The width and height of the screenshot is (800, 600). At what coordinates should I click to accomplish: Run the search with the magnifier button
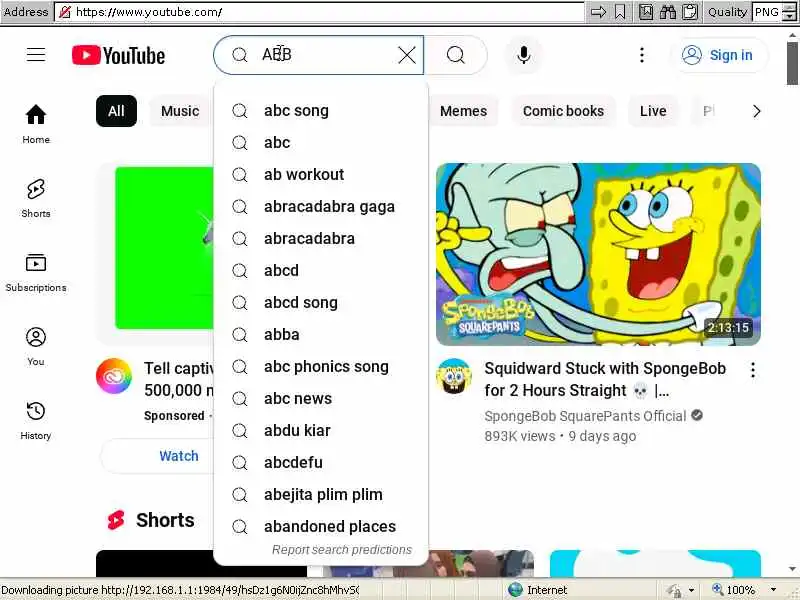[456, 55]
